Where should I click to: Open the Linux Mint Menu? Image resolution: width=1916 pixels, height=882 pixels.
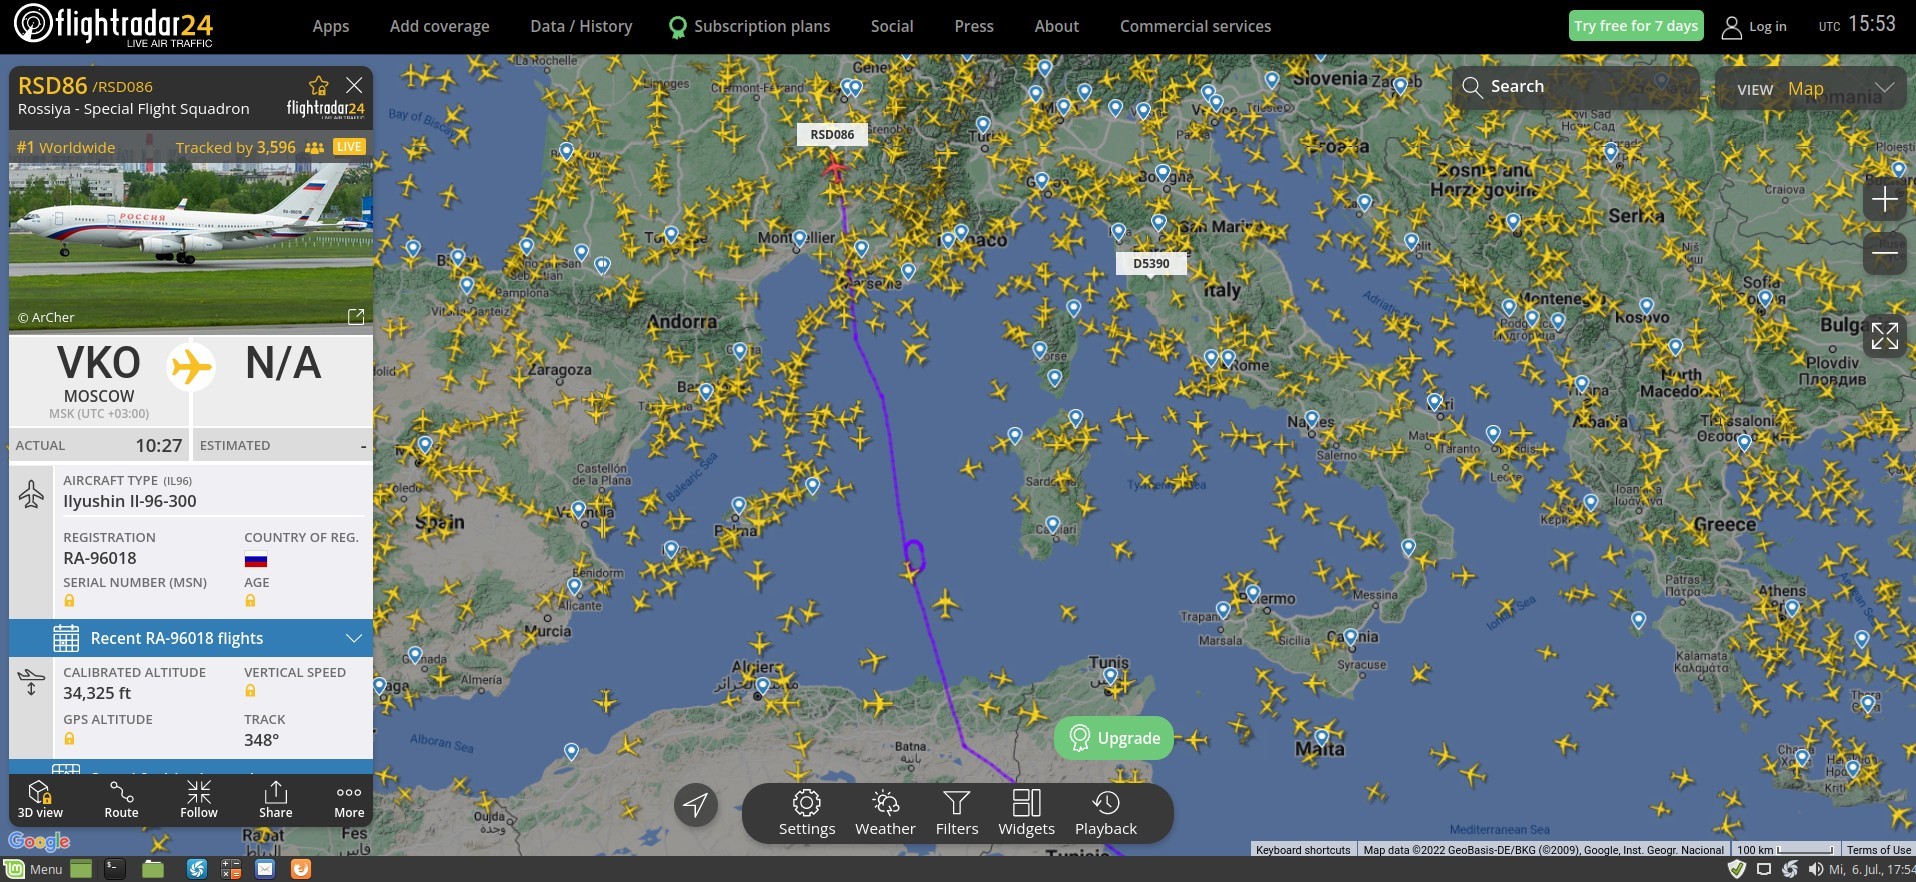point(34,869)
